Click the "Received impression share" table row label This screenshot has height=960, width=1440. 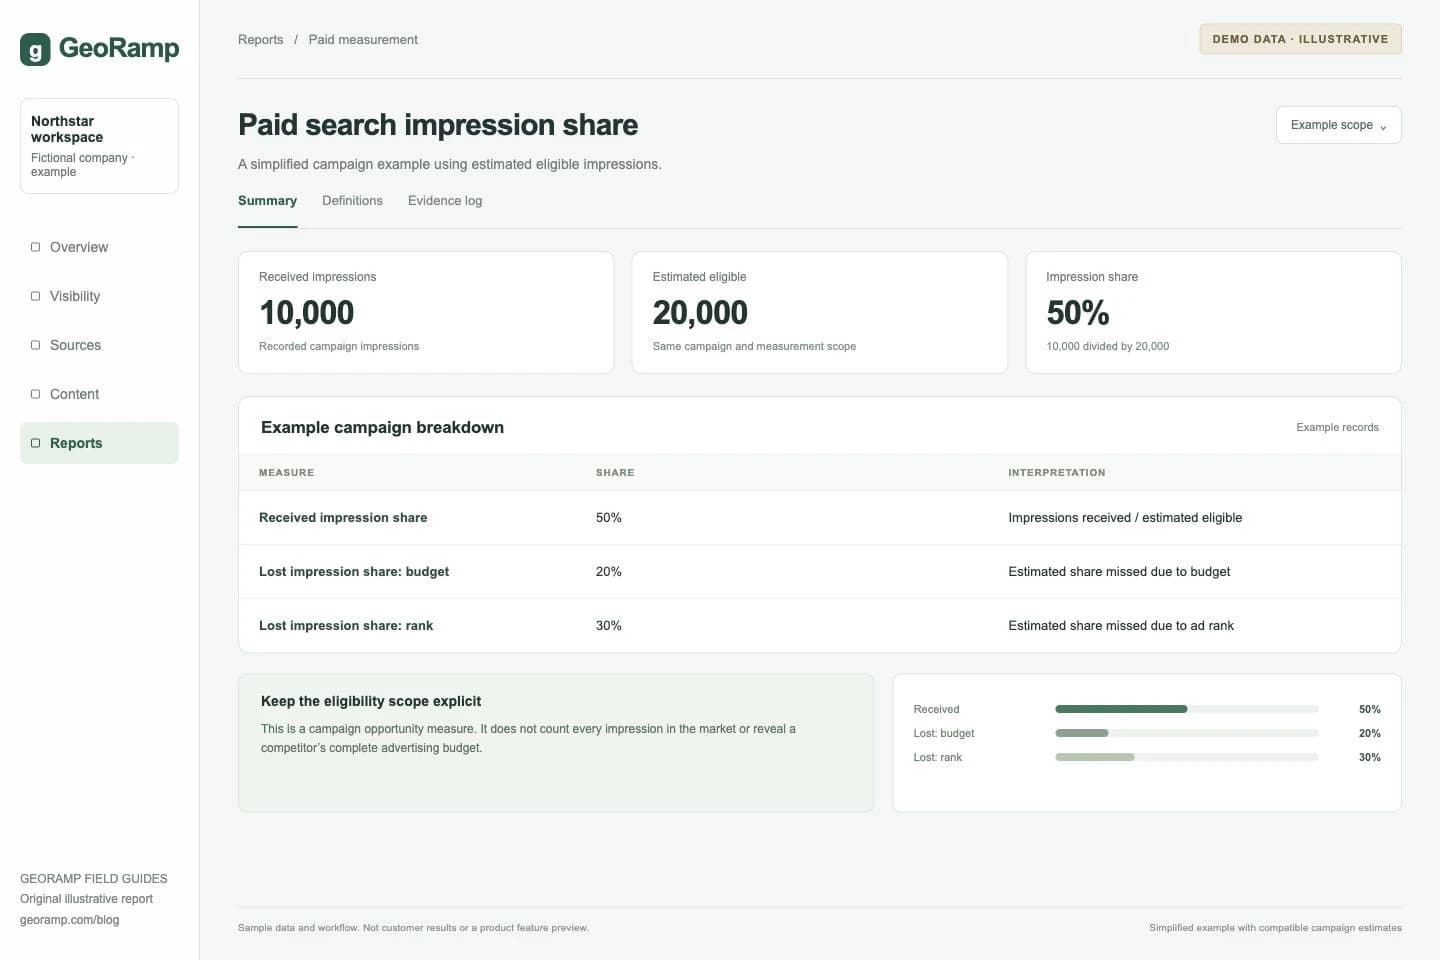coord(343,518)
